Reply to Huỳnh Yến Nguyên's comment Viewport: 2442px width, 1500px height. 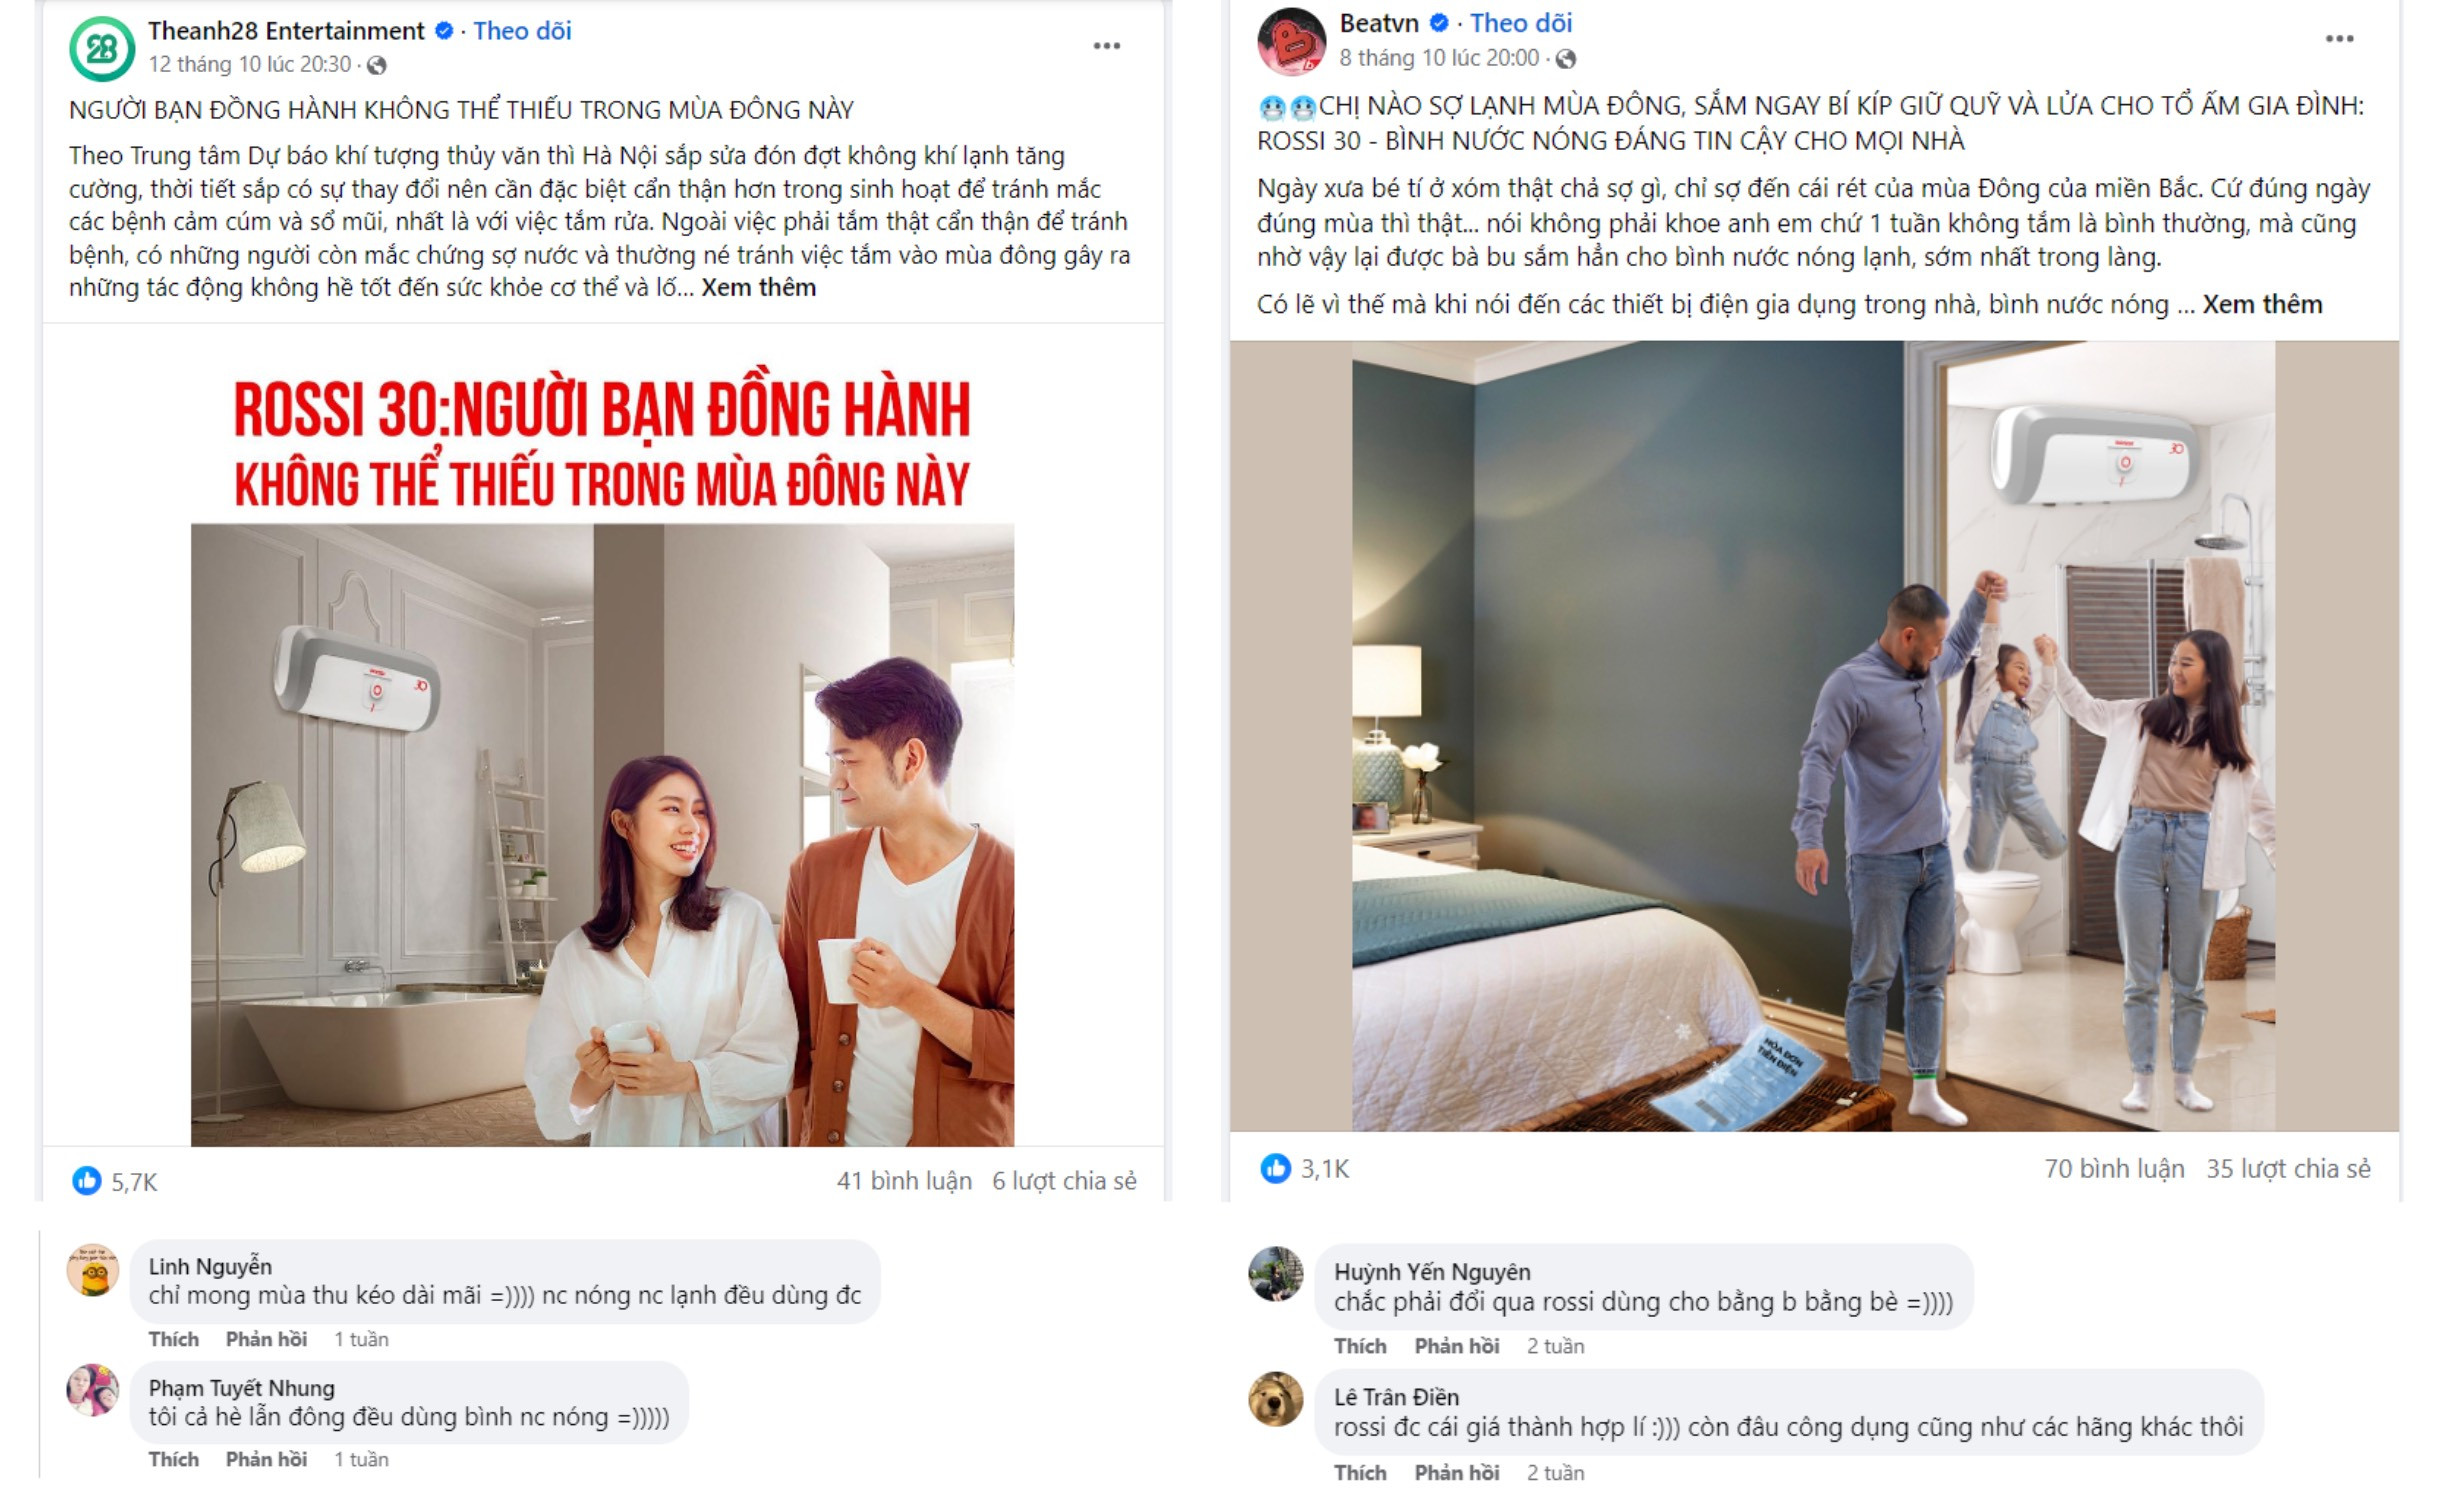coord(1456,1346)
